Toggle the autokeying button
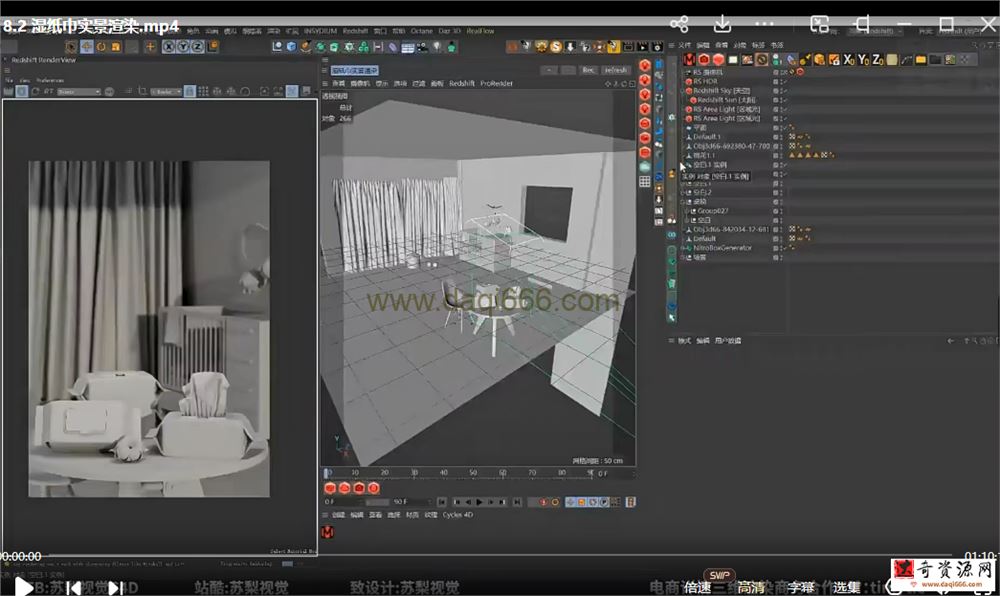Image resolution: width=1000 pixels, height=596 pixels. pyautogui.click(x=555, y=502)
